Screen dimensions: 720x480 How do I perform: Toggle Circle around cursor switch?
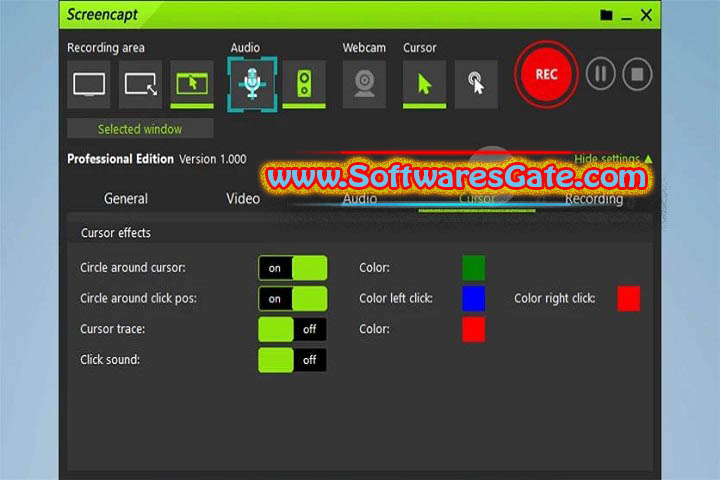pos(292,268)
